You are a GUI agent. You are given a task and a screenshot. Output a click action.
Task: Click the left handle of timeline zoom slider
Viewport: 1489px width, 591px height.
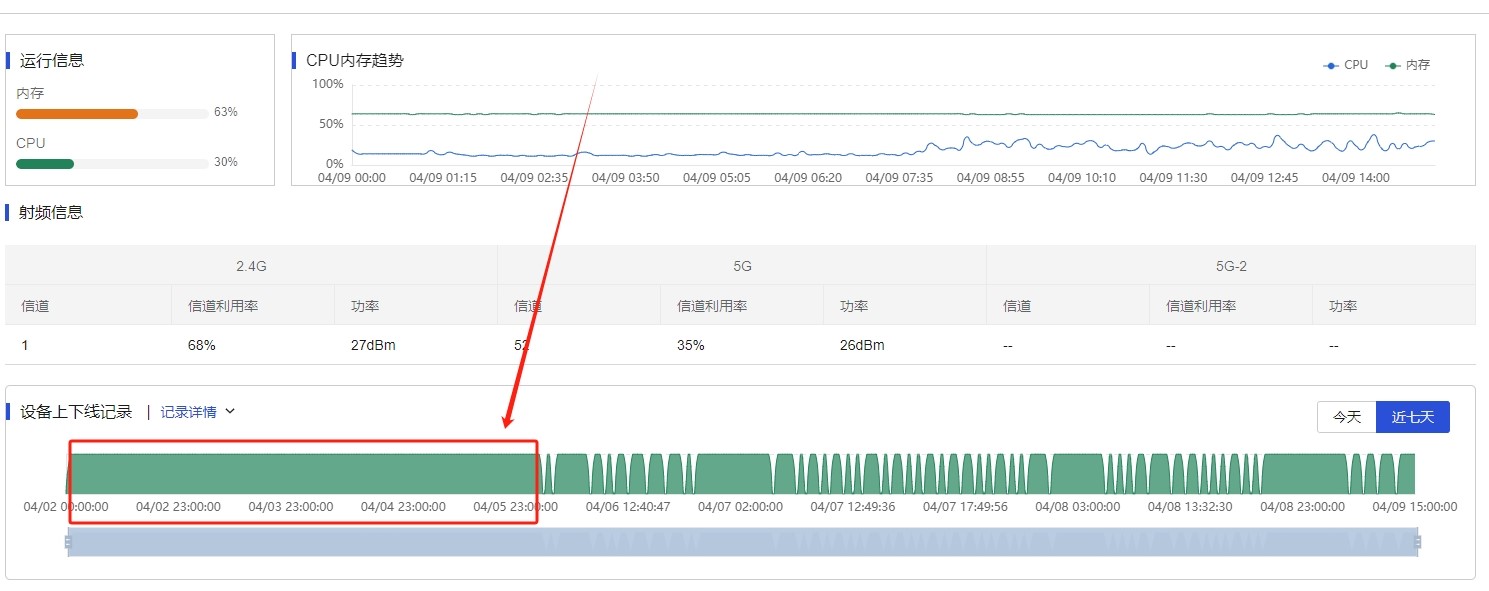[x=69, y=542]
